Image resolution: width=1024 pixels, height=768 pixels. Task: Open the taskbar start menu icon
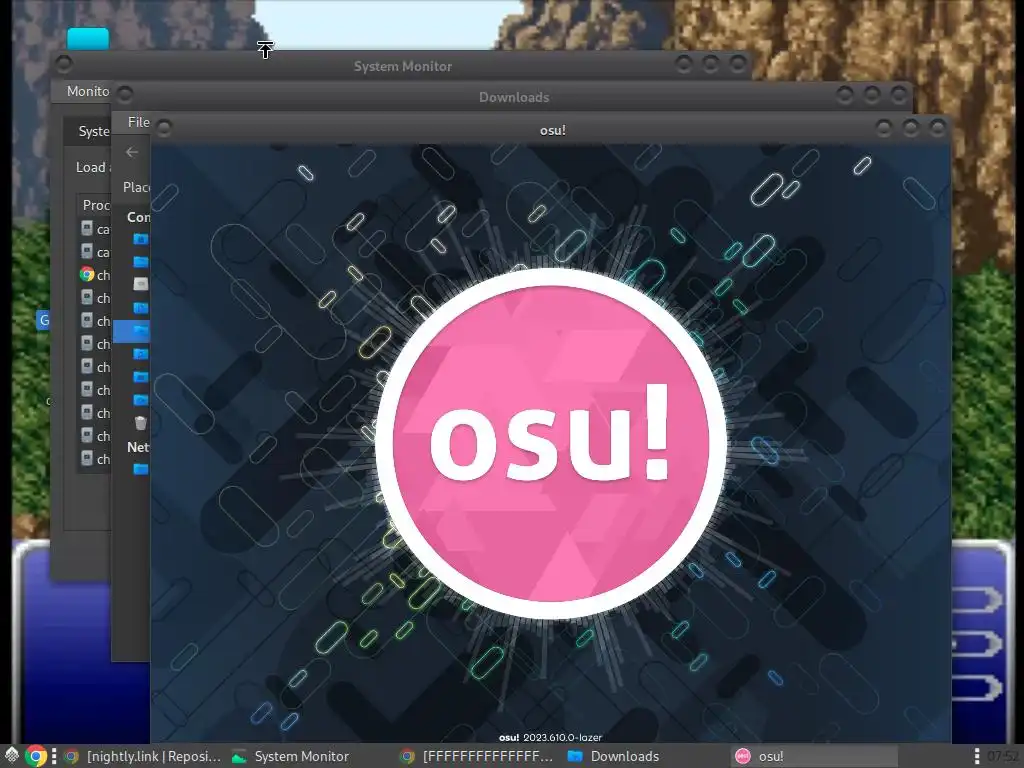tap(12, 756)
